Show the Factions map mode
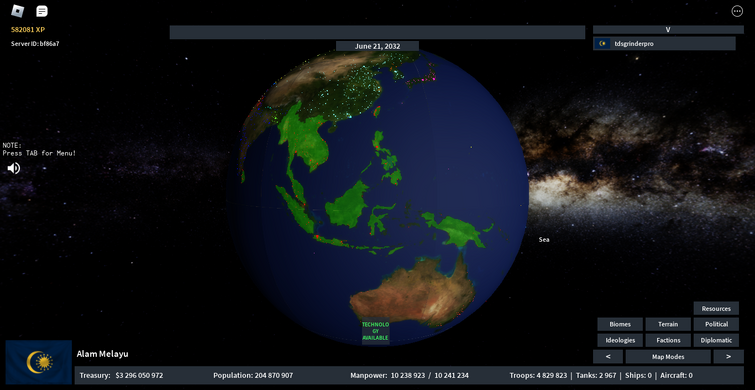Viewport: 755px width, 390px height. point(668,340)
